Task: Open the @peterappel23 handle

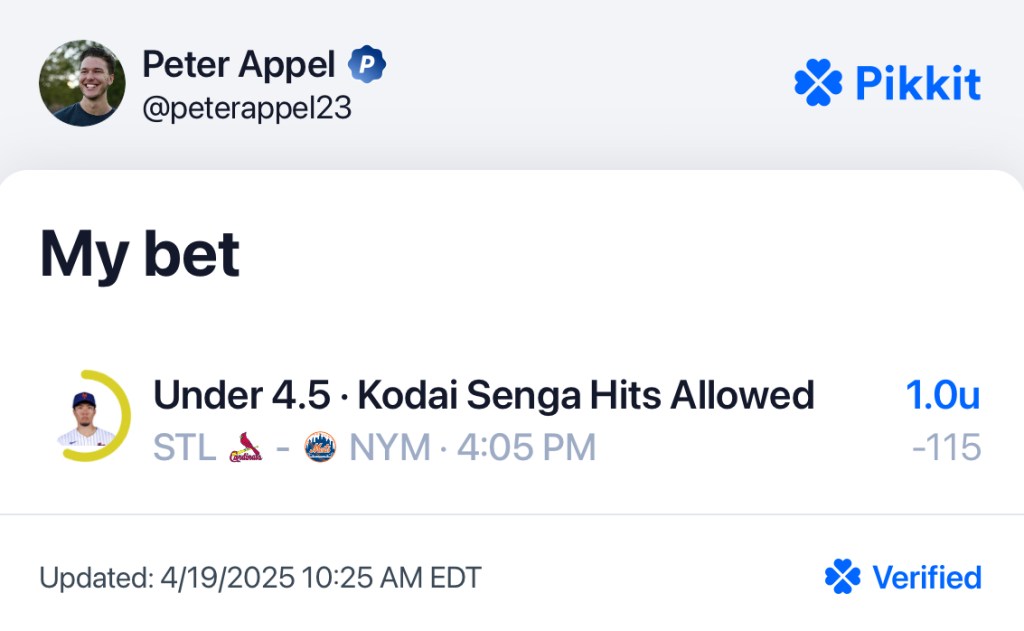Action: (247, 108)
